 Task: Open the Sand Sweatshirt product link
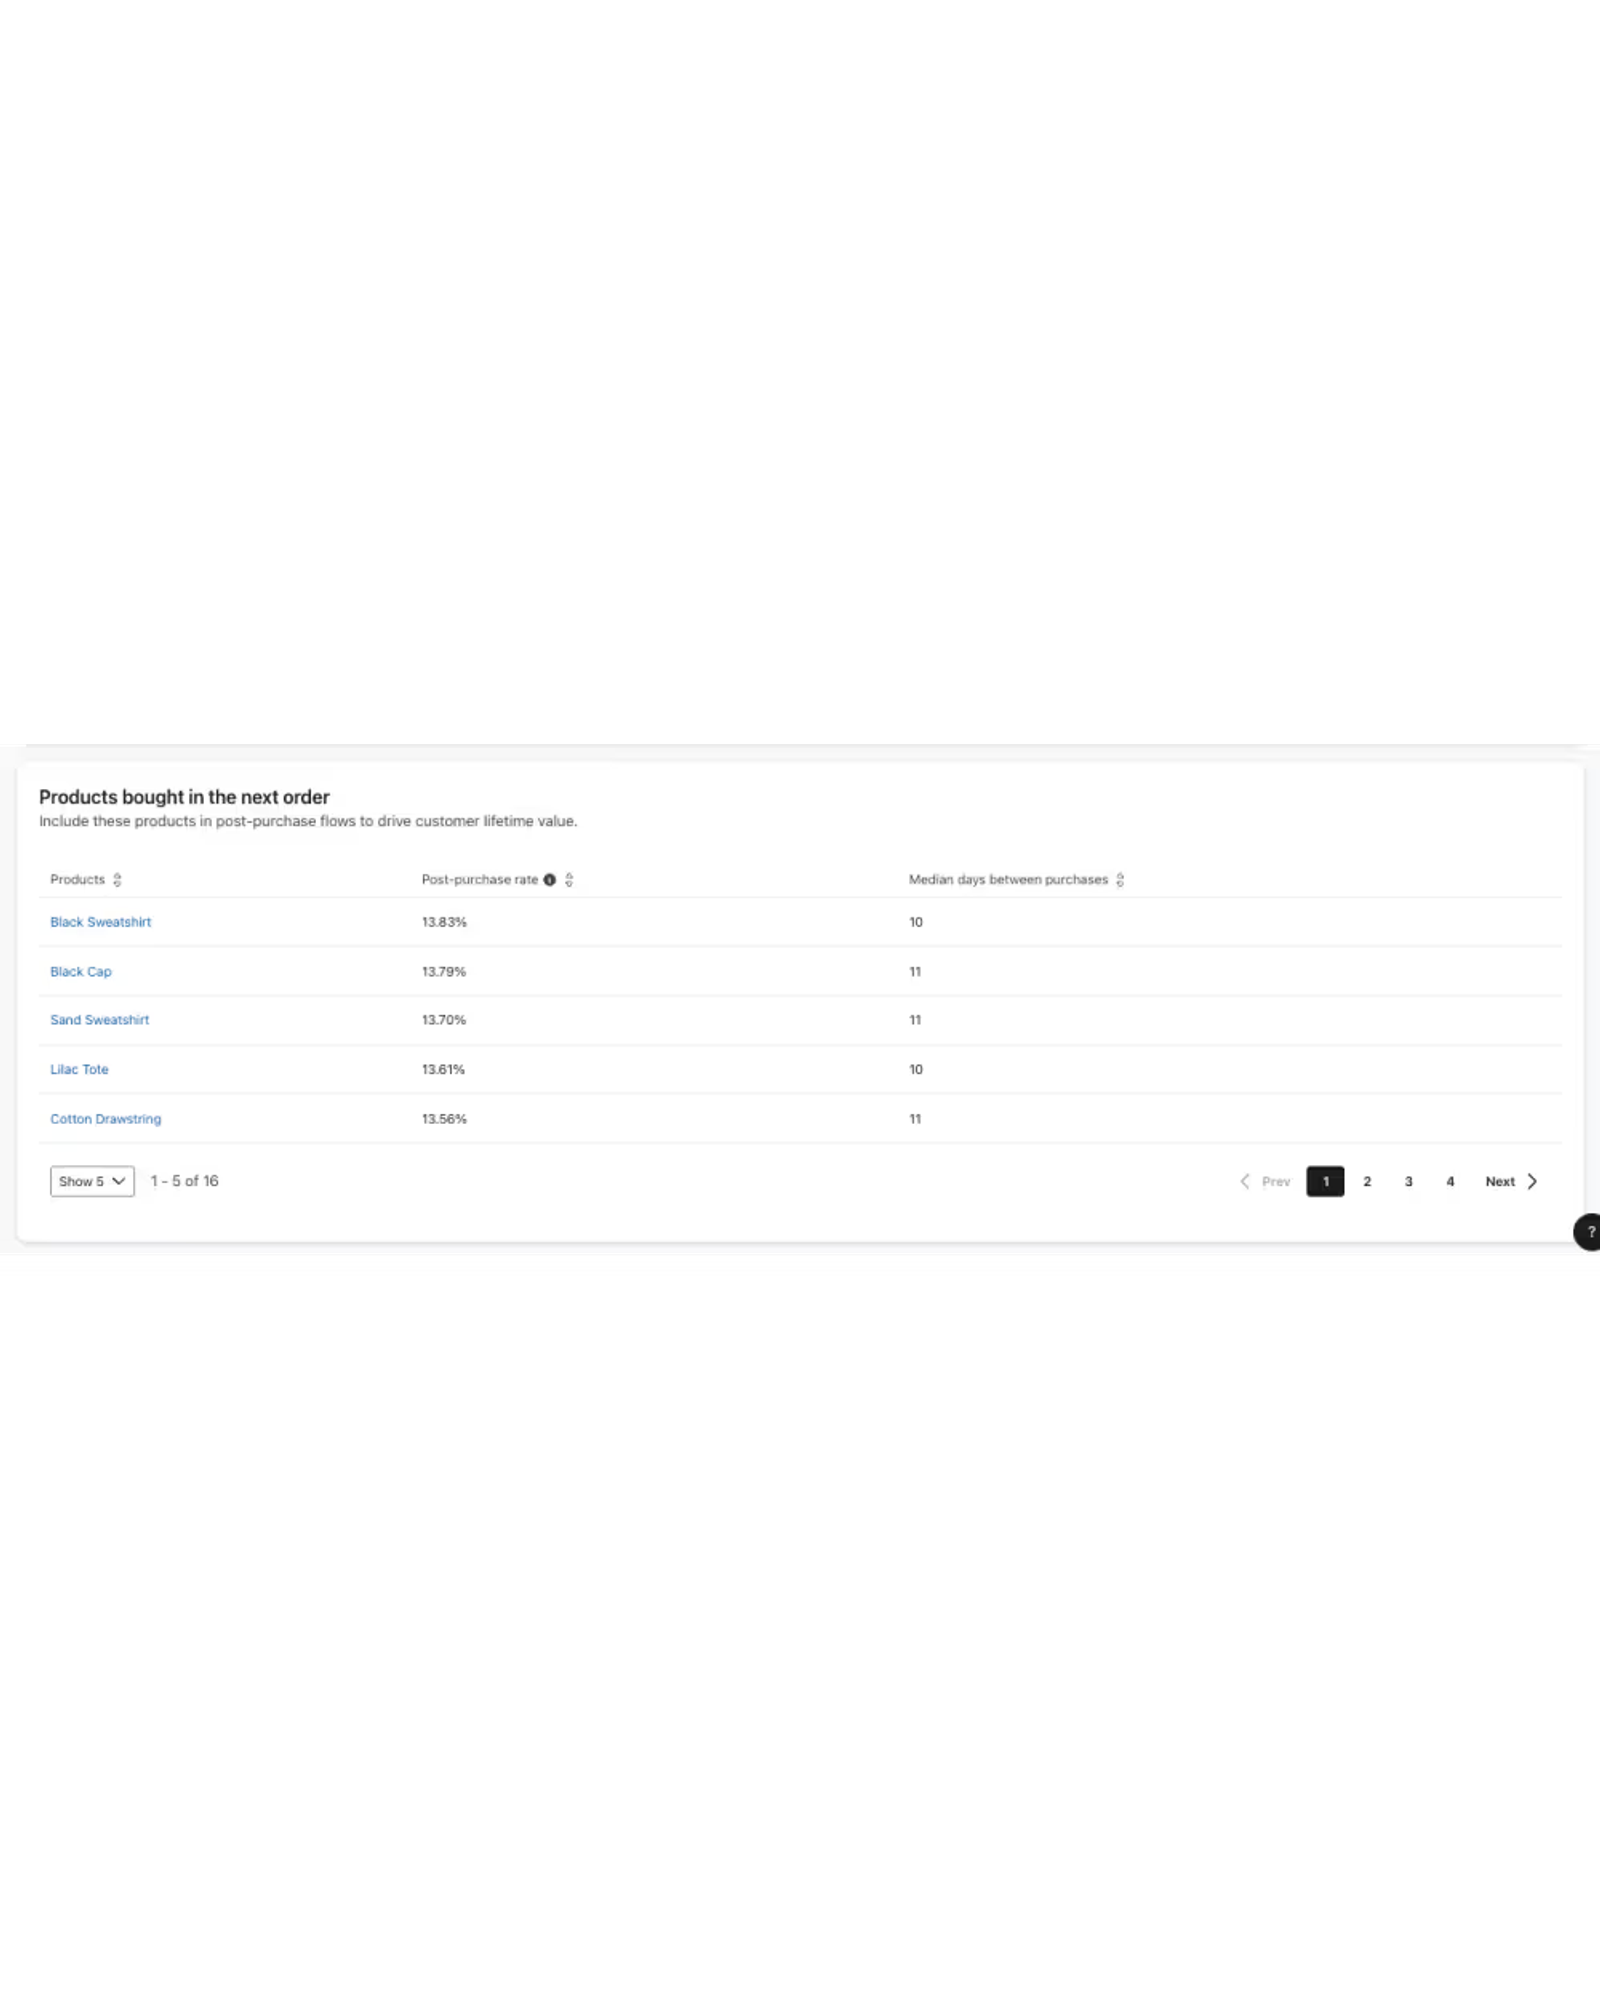click(x=100, y=1020)
